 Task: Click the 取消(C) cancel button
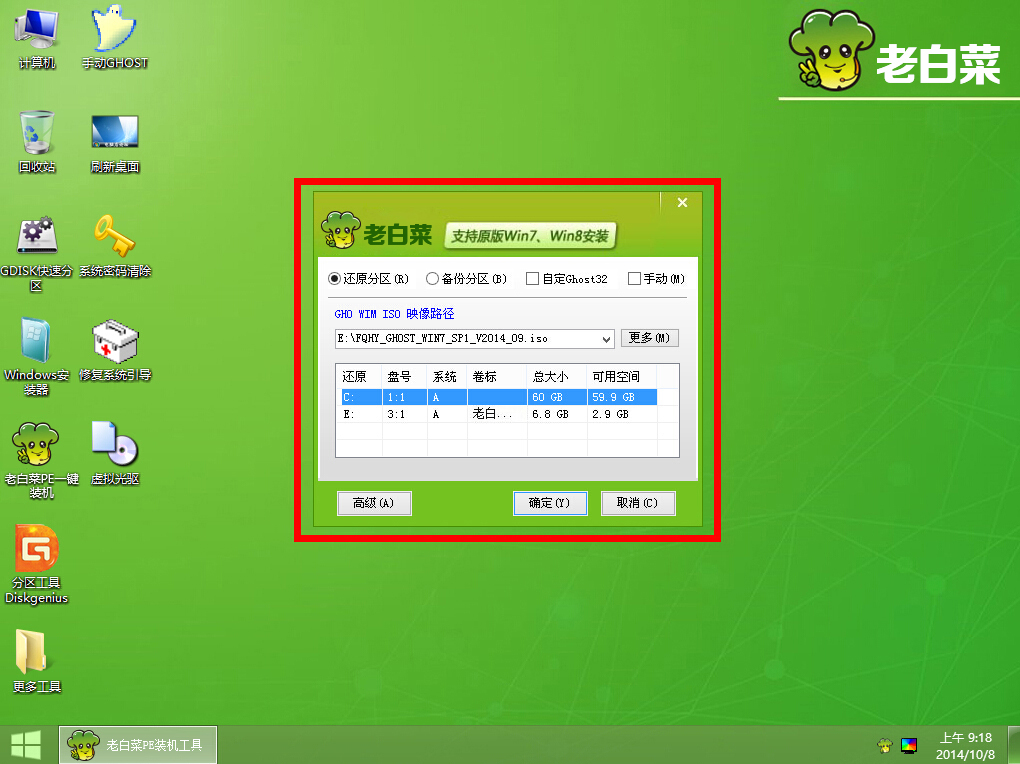click(638, 503)
